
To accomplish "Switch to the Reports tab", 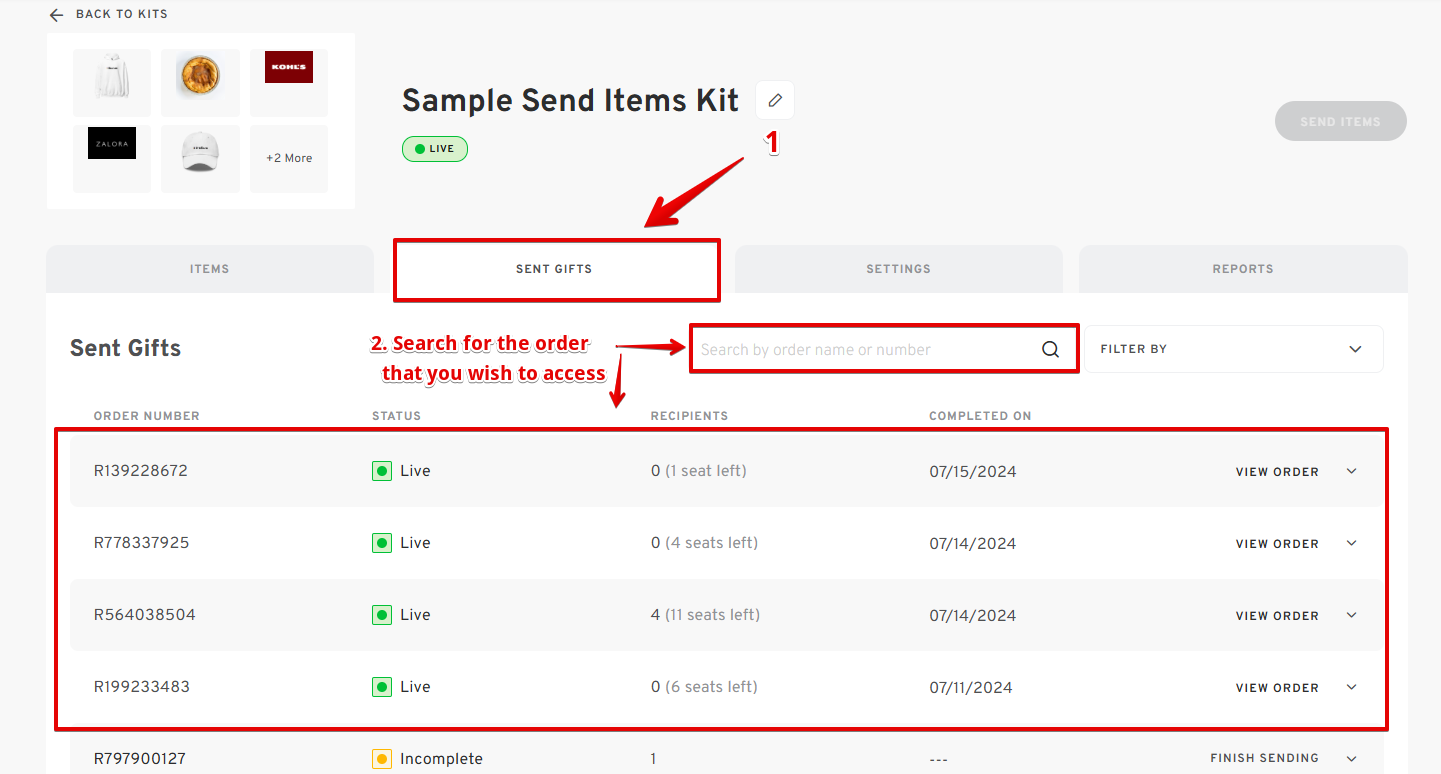I will [x=1243, y=269].
